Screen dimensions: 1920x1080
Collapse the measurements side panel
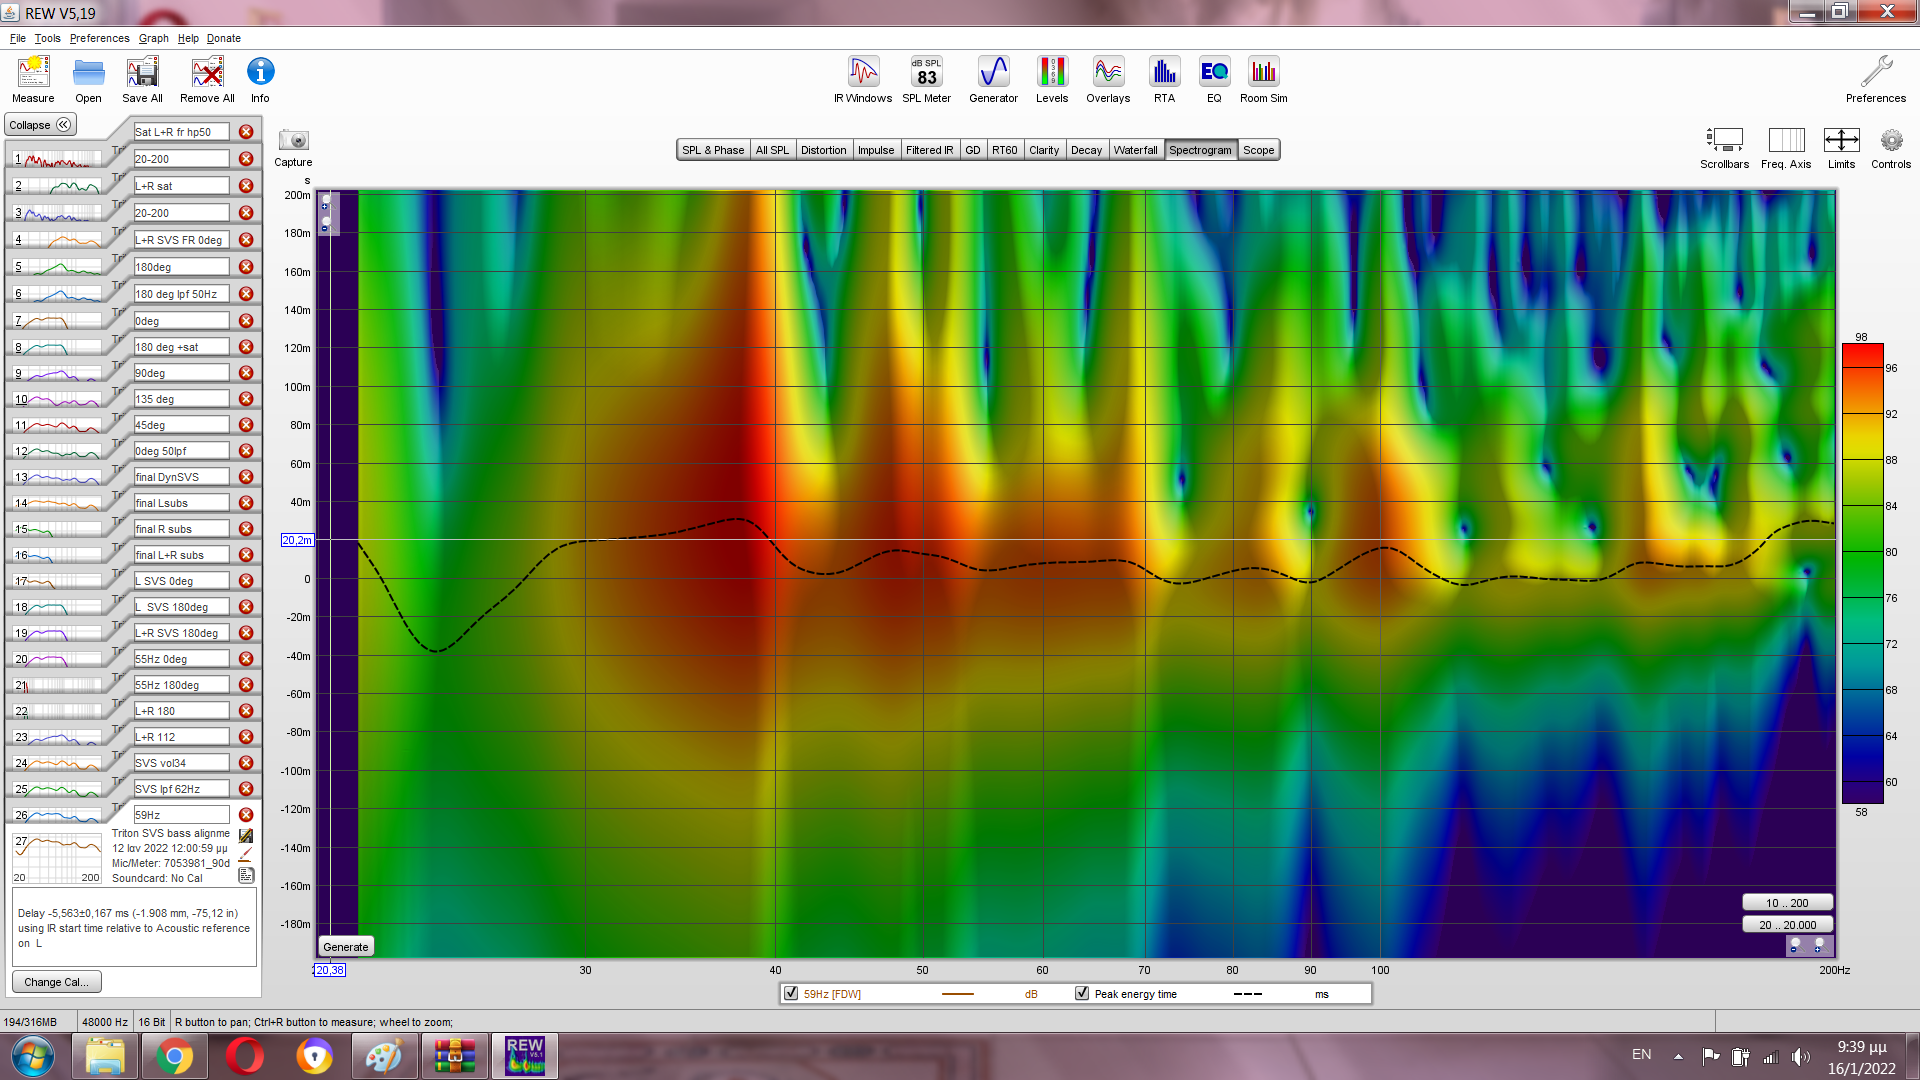[x=40, y=125]
